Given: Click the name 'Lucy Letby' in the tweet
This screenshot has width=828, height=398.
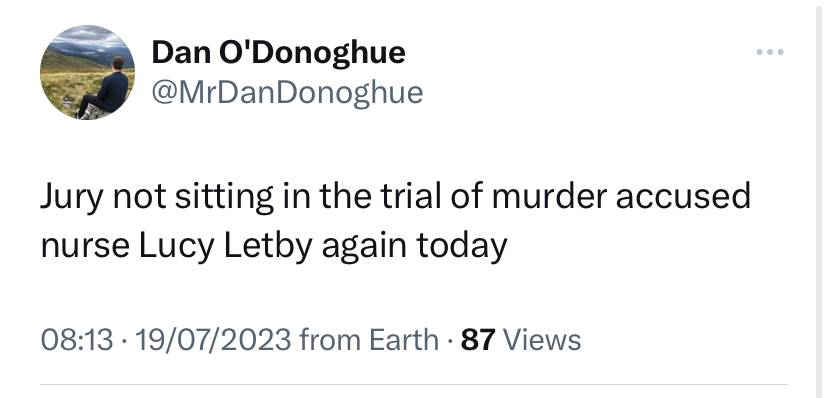Looking at the screenshot, I should tap(226, 248).
